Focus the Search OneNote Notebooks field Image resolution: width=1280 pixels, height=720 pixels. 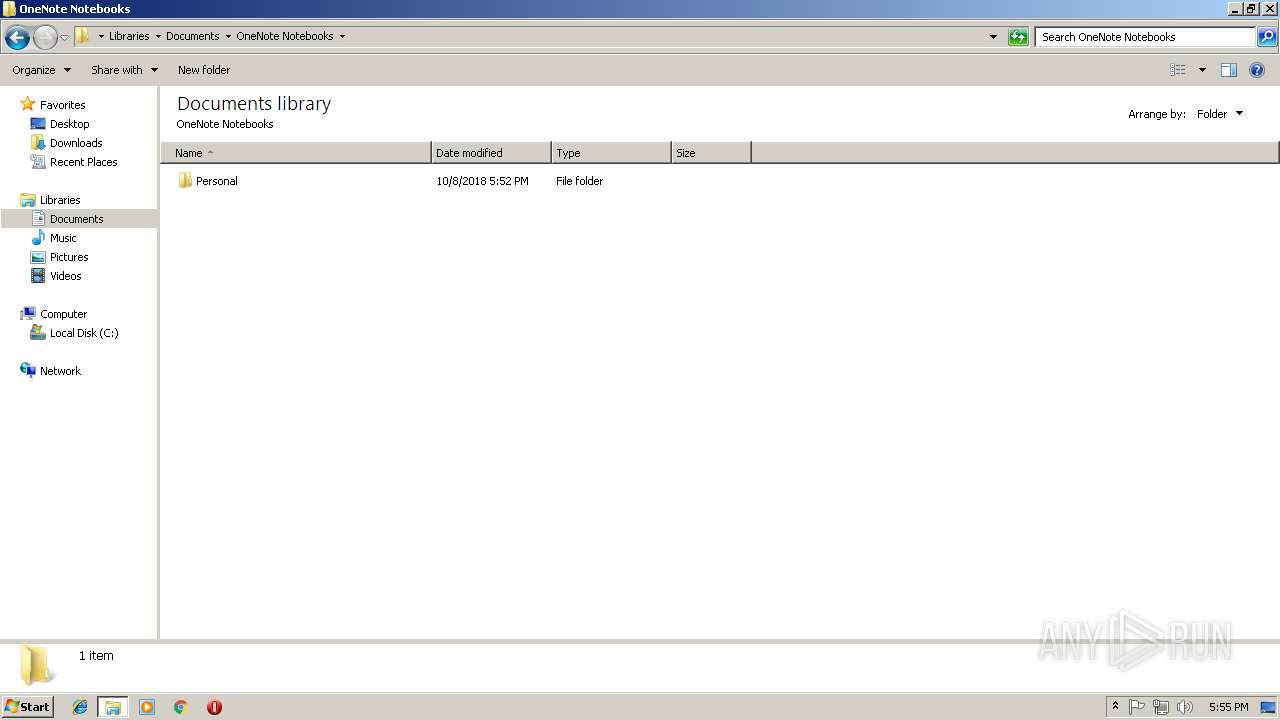[x=1145, y=37]
